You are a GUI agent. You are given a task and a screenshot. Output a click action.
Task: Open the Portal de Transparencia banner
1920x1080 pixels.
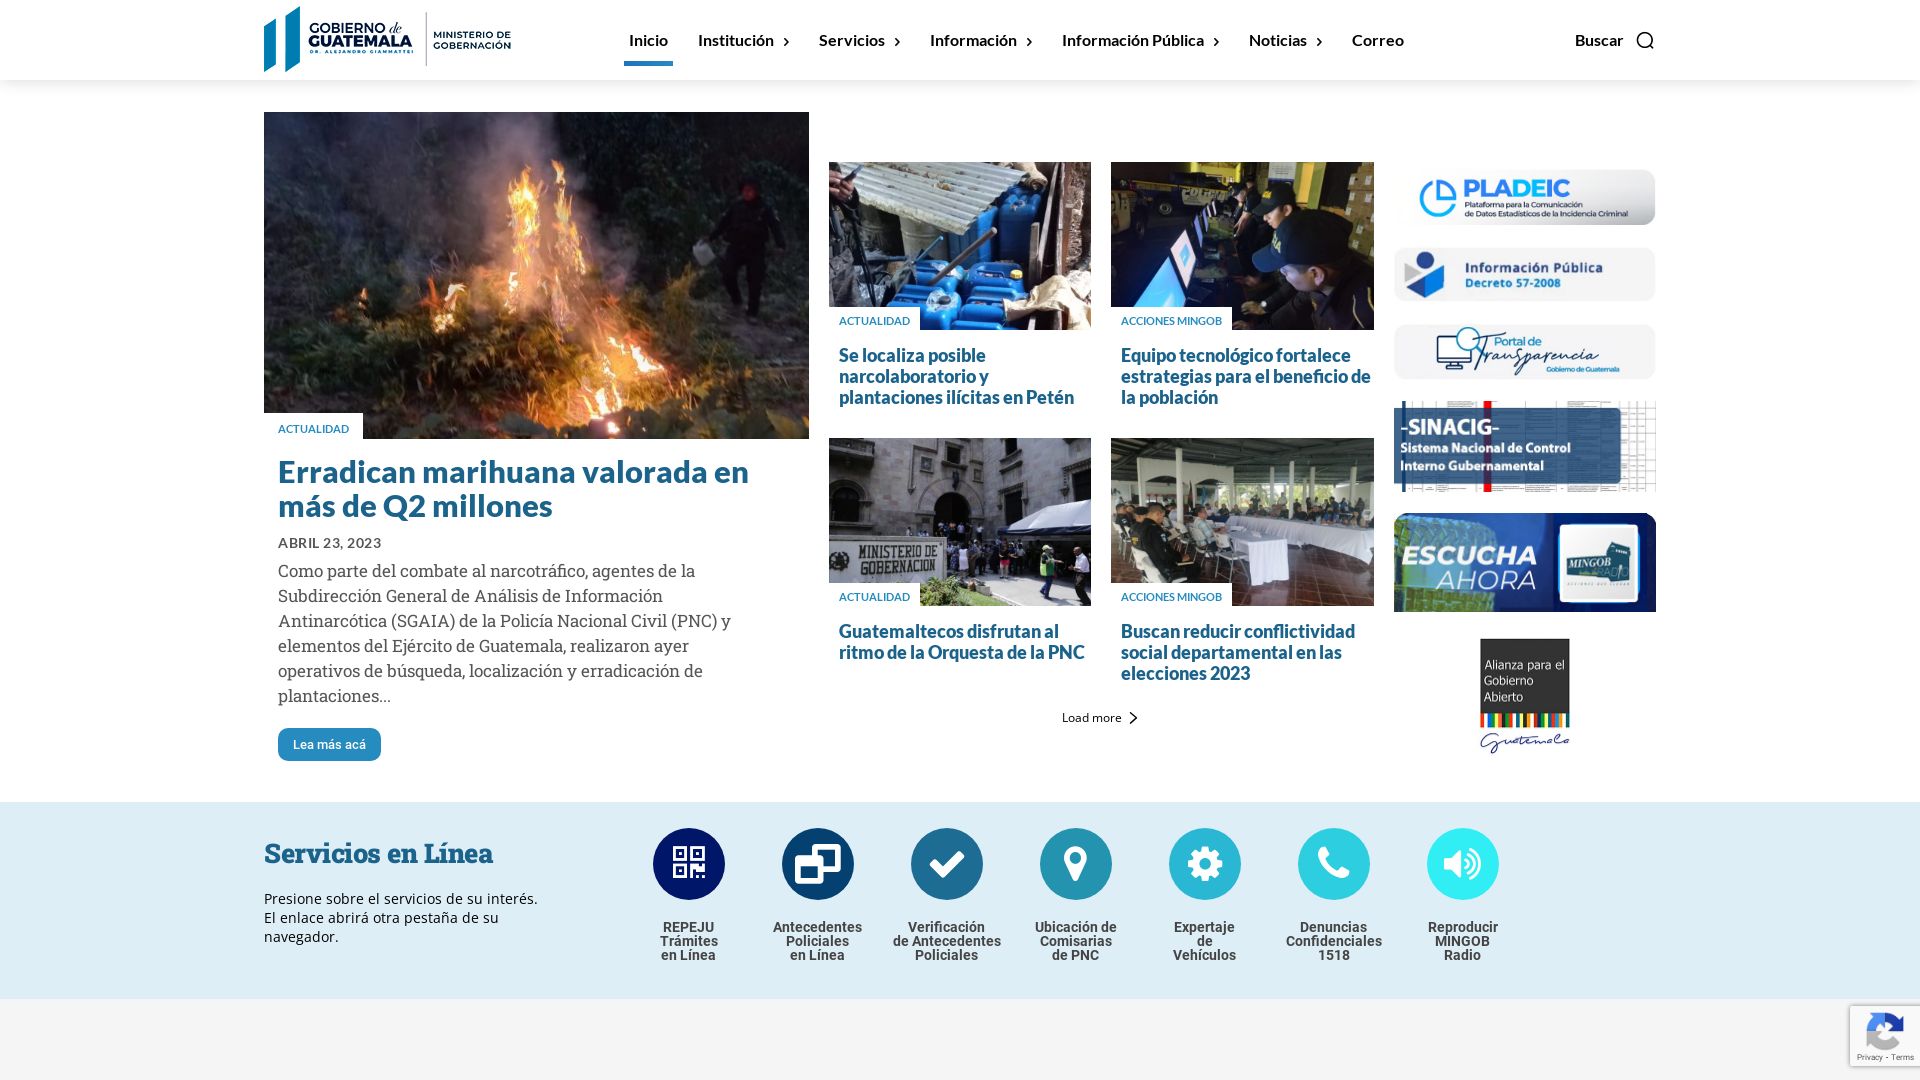point(1524,351)
